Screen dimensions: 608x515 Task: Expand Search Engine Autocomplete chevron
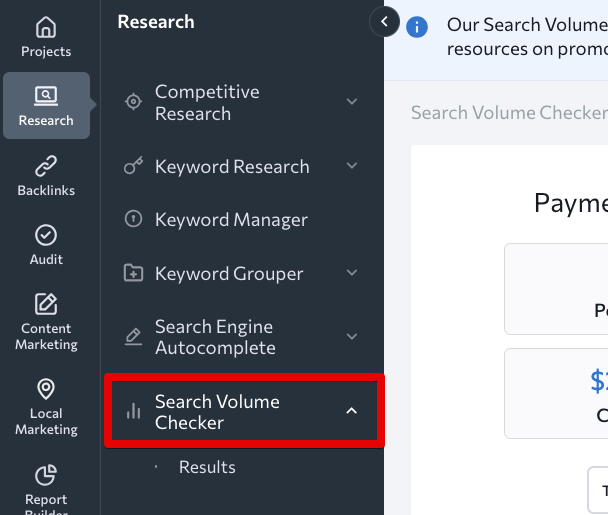pos(352,337)
